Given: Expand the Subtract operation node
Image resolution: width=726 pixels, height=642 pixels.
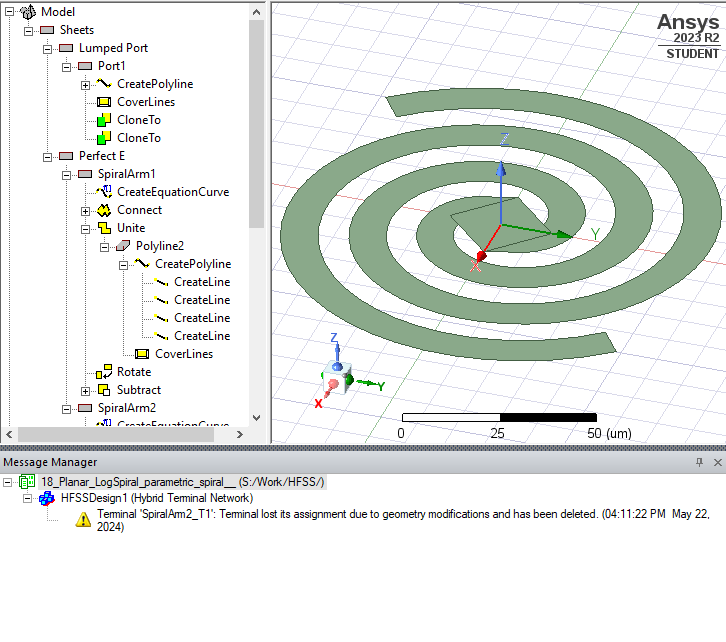Looking at the screenshot, I should click(x=85, y=390).
